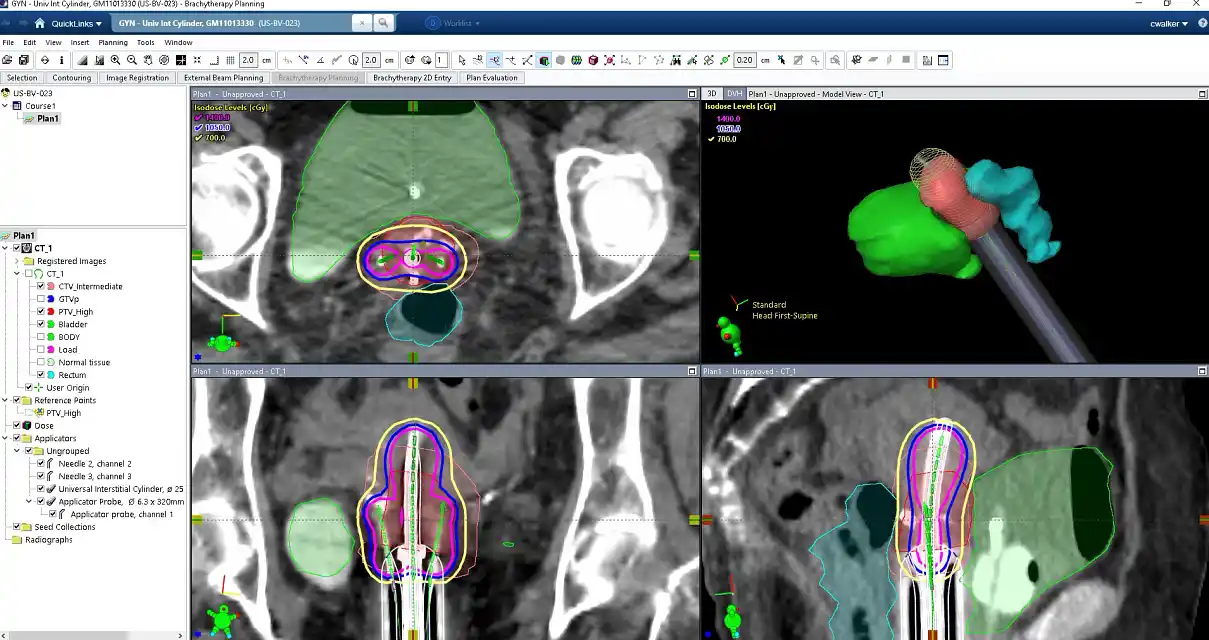Click the open folder toolbar icon
Image resolution: width=1209 pixels, height=640 pixels.
point(8,60)
